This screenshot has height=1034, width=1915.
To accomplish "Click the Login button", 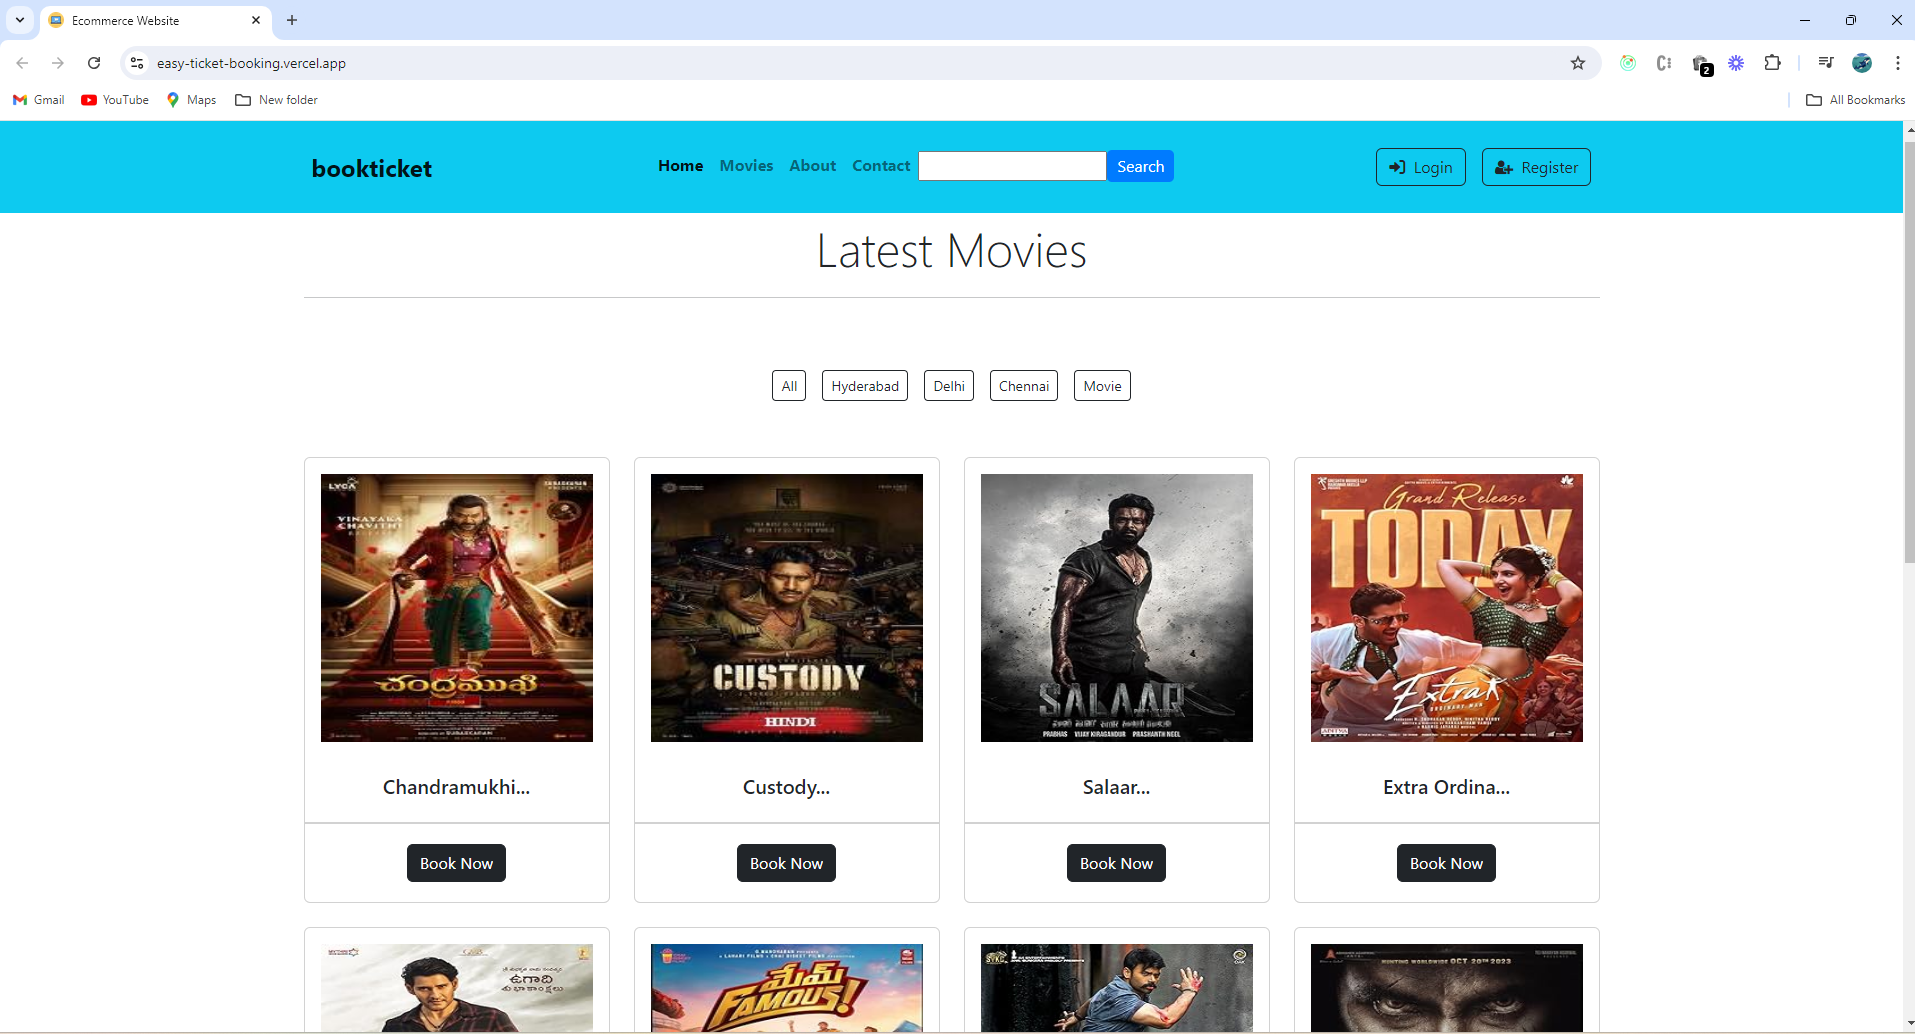I will (1421, 167).
